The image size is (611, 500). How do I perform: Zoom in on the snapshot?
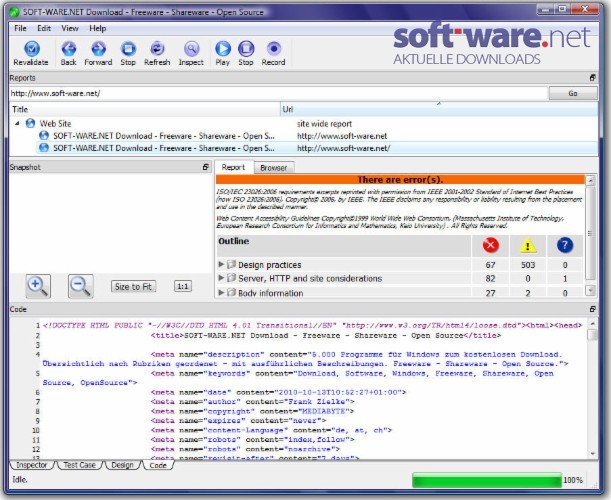pos(38,286)
